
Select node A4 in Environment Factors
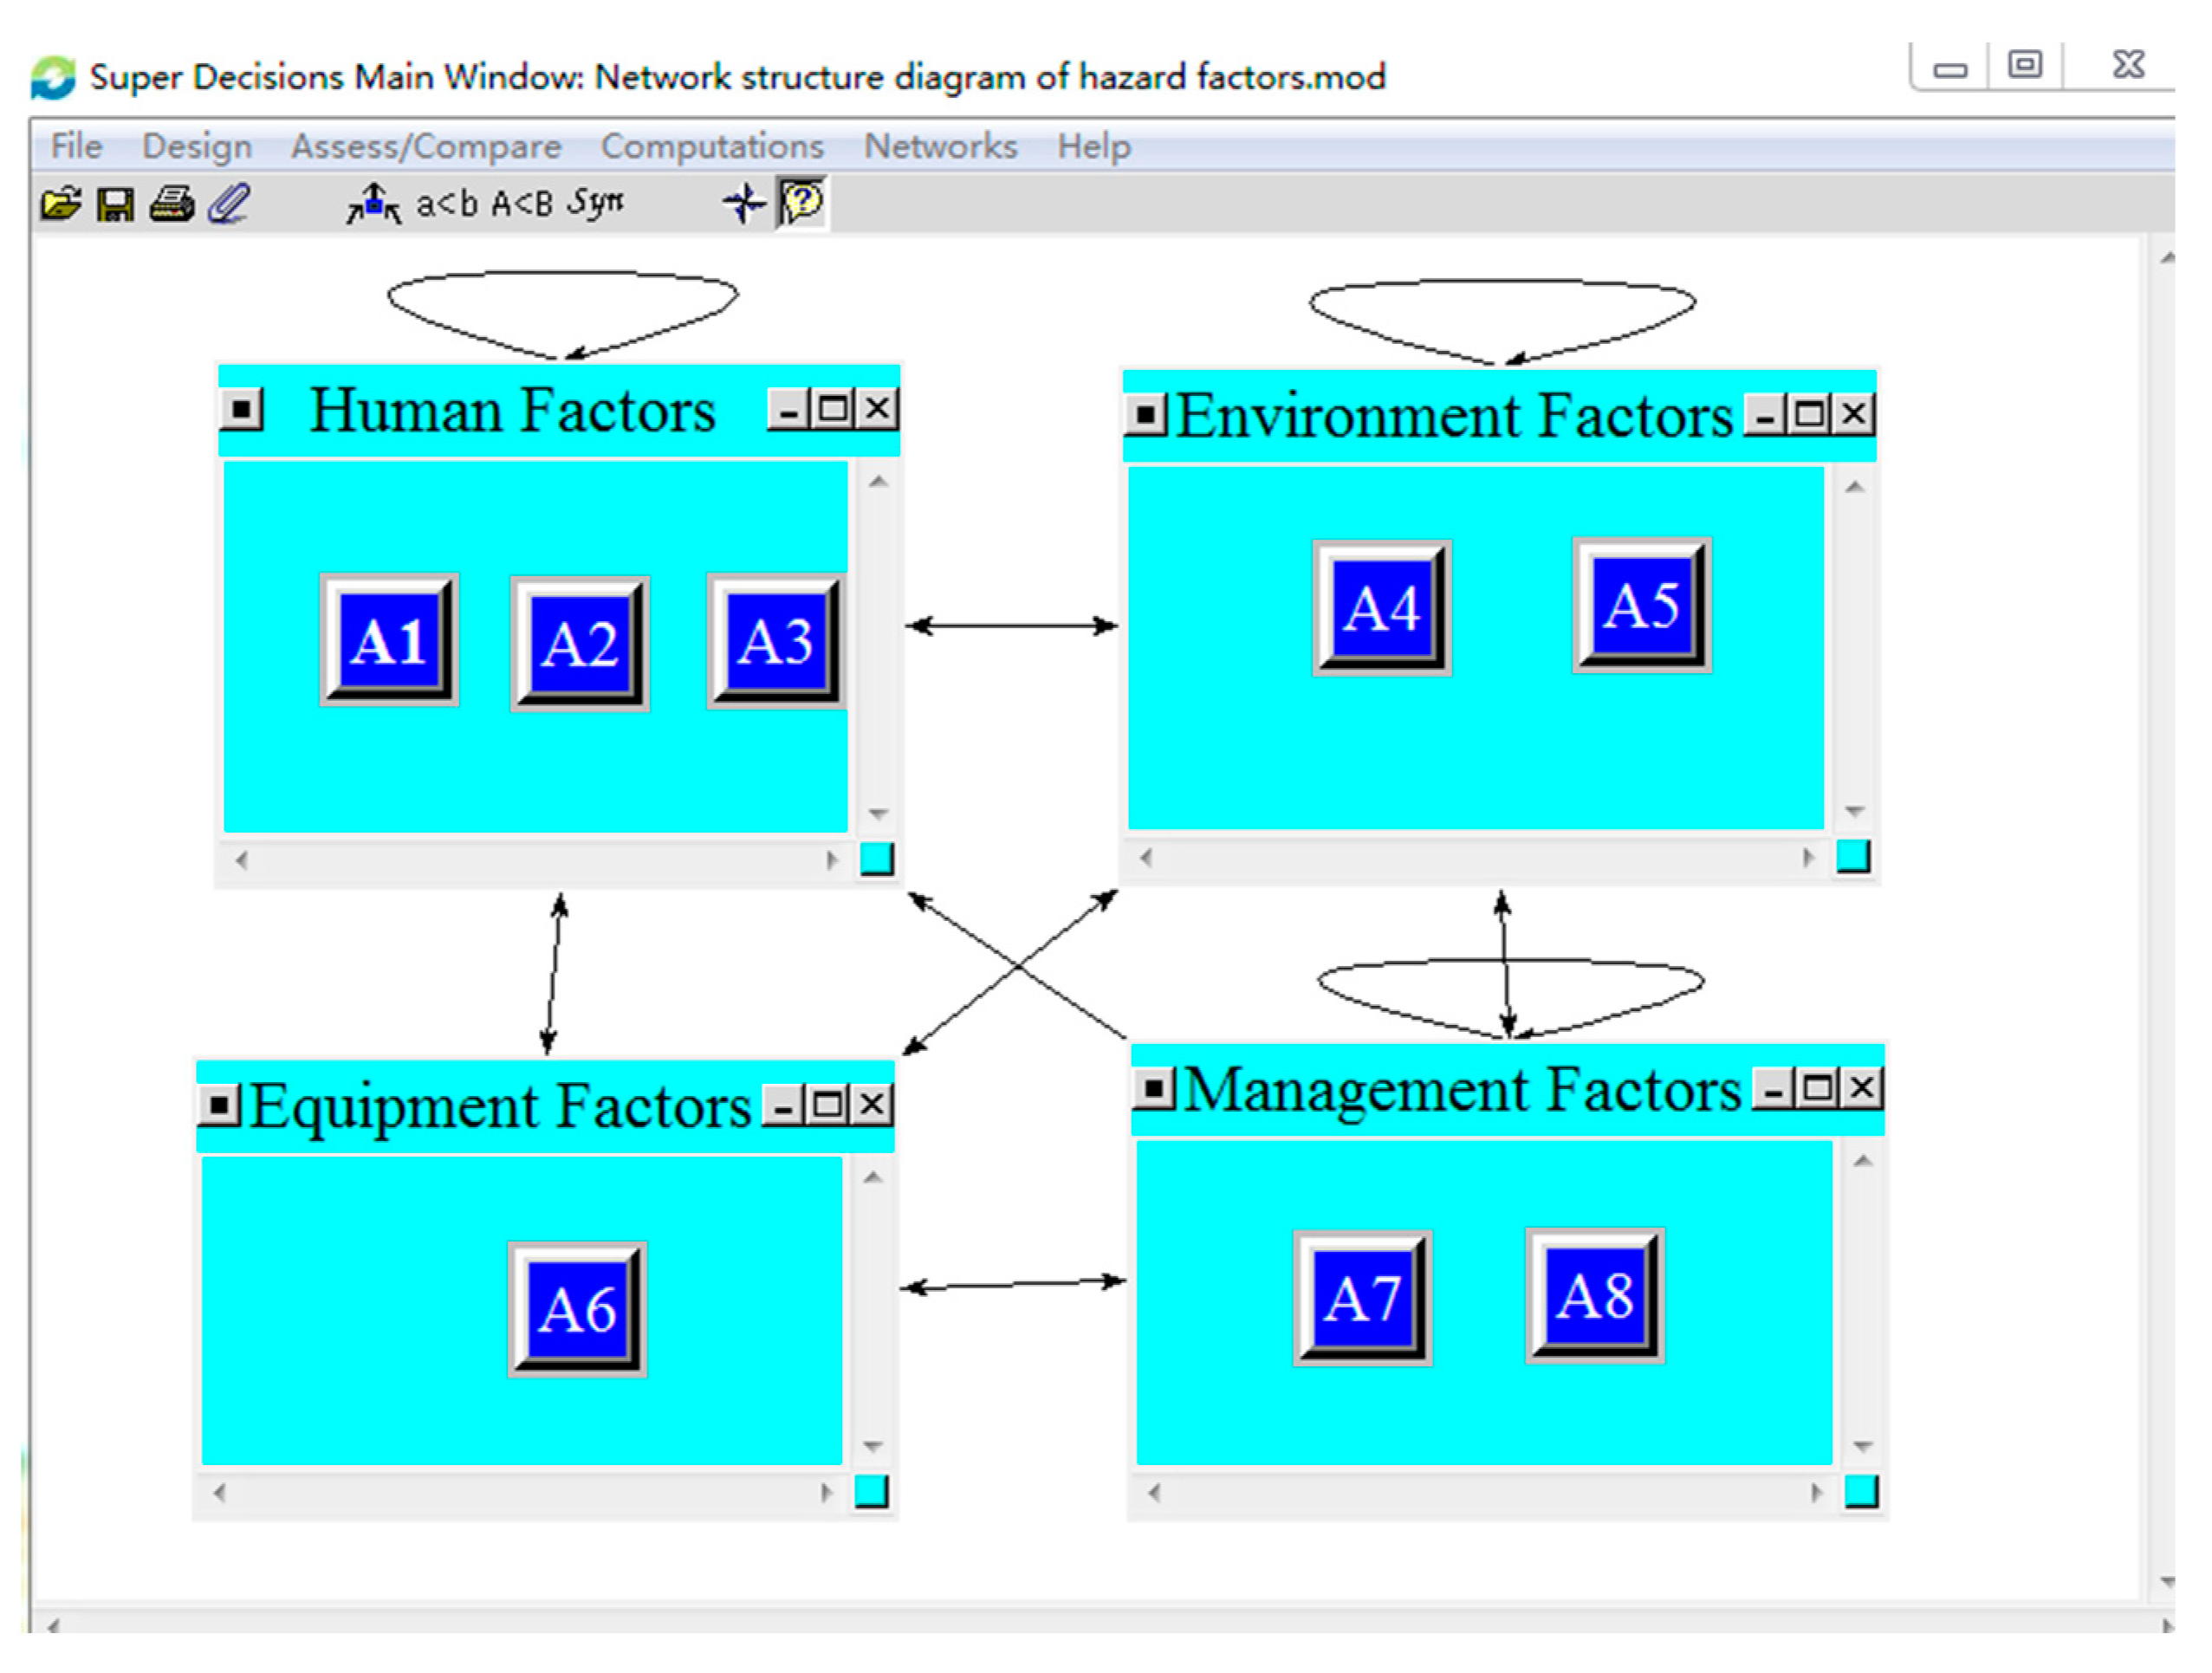pos(1382,607)
